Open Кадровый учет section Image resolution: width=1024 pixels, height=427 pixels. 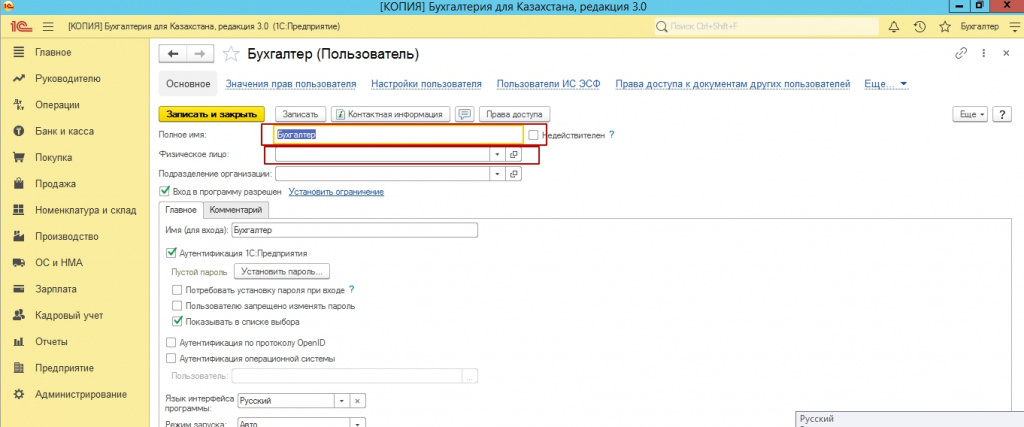pyautogui.click(x=69, y=315)
